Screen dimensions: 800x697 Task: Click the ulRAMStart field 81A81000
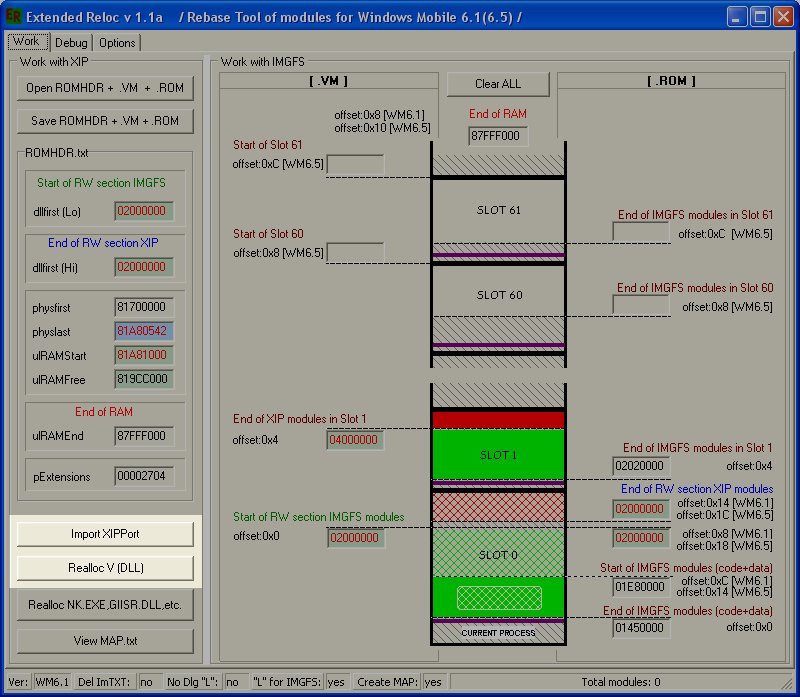[144, 355]
